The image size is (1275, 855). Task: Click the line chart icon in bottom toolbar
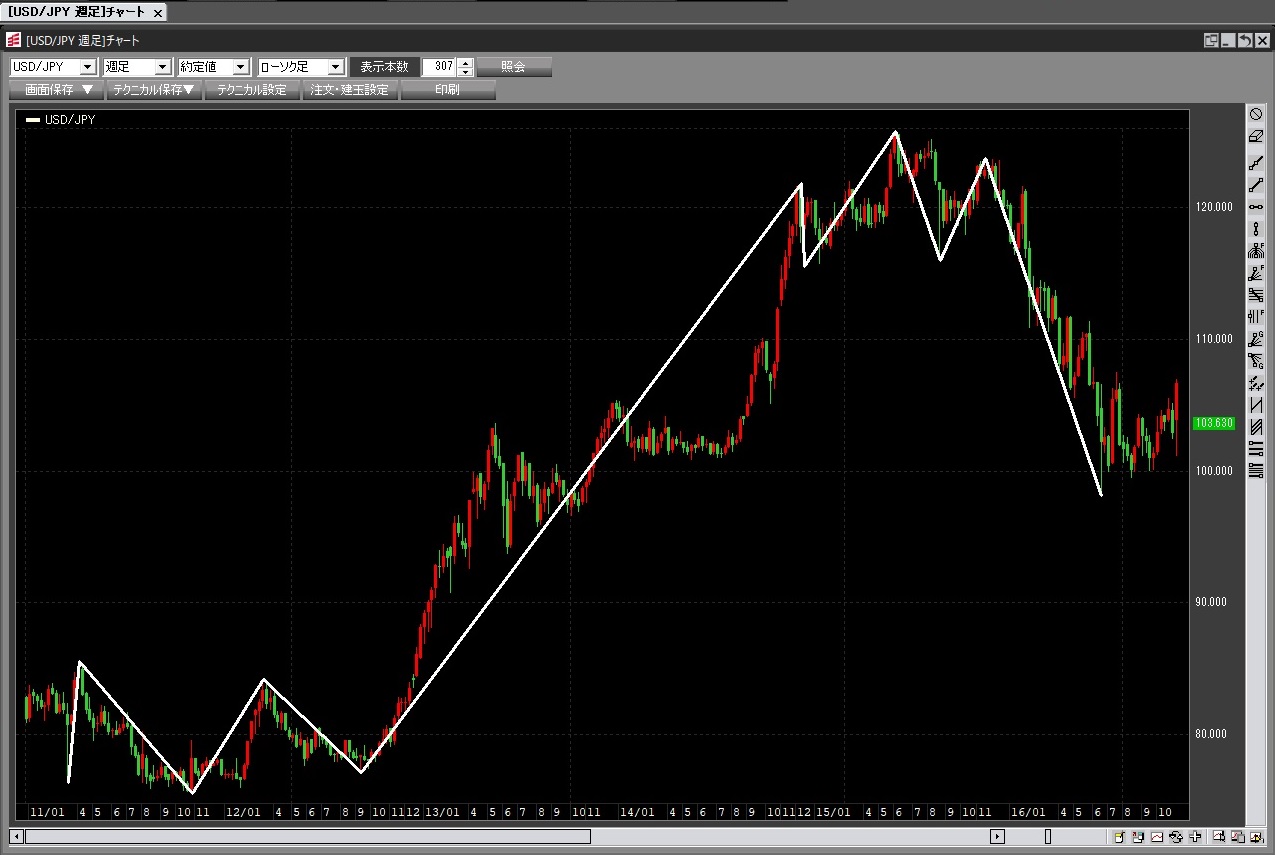point(1157,837)
